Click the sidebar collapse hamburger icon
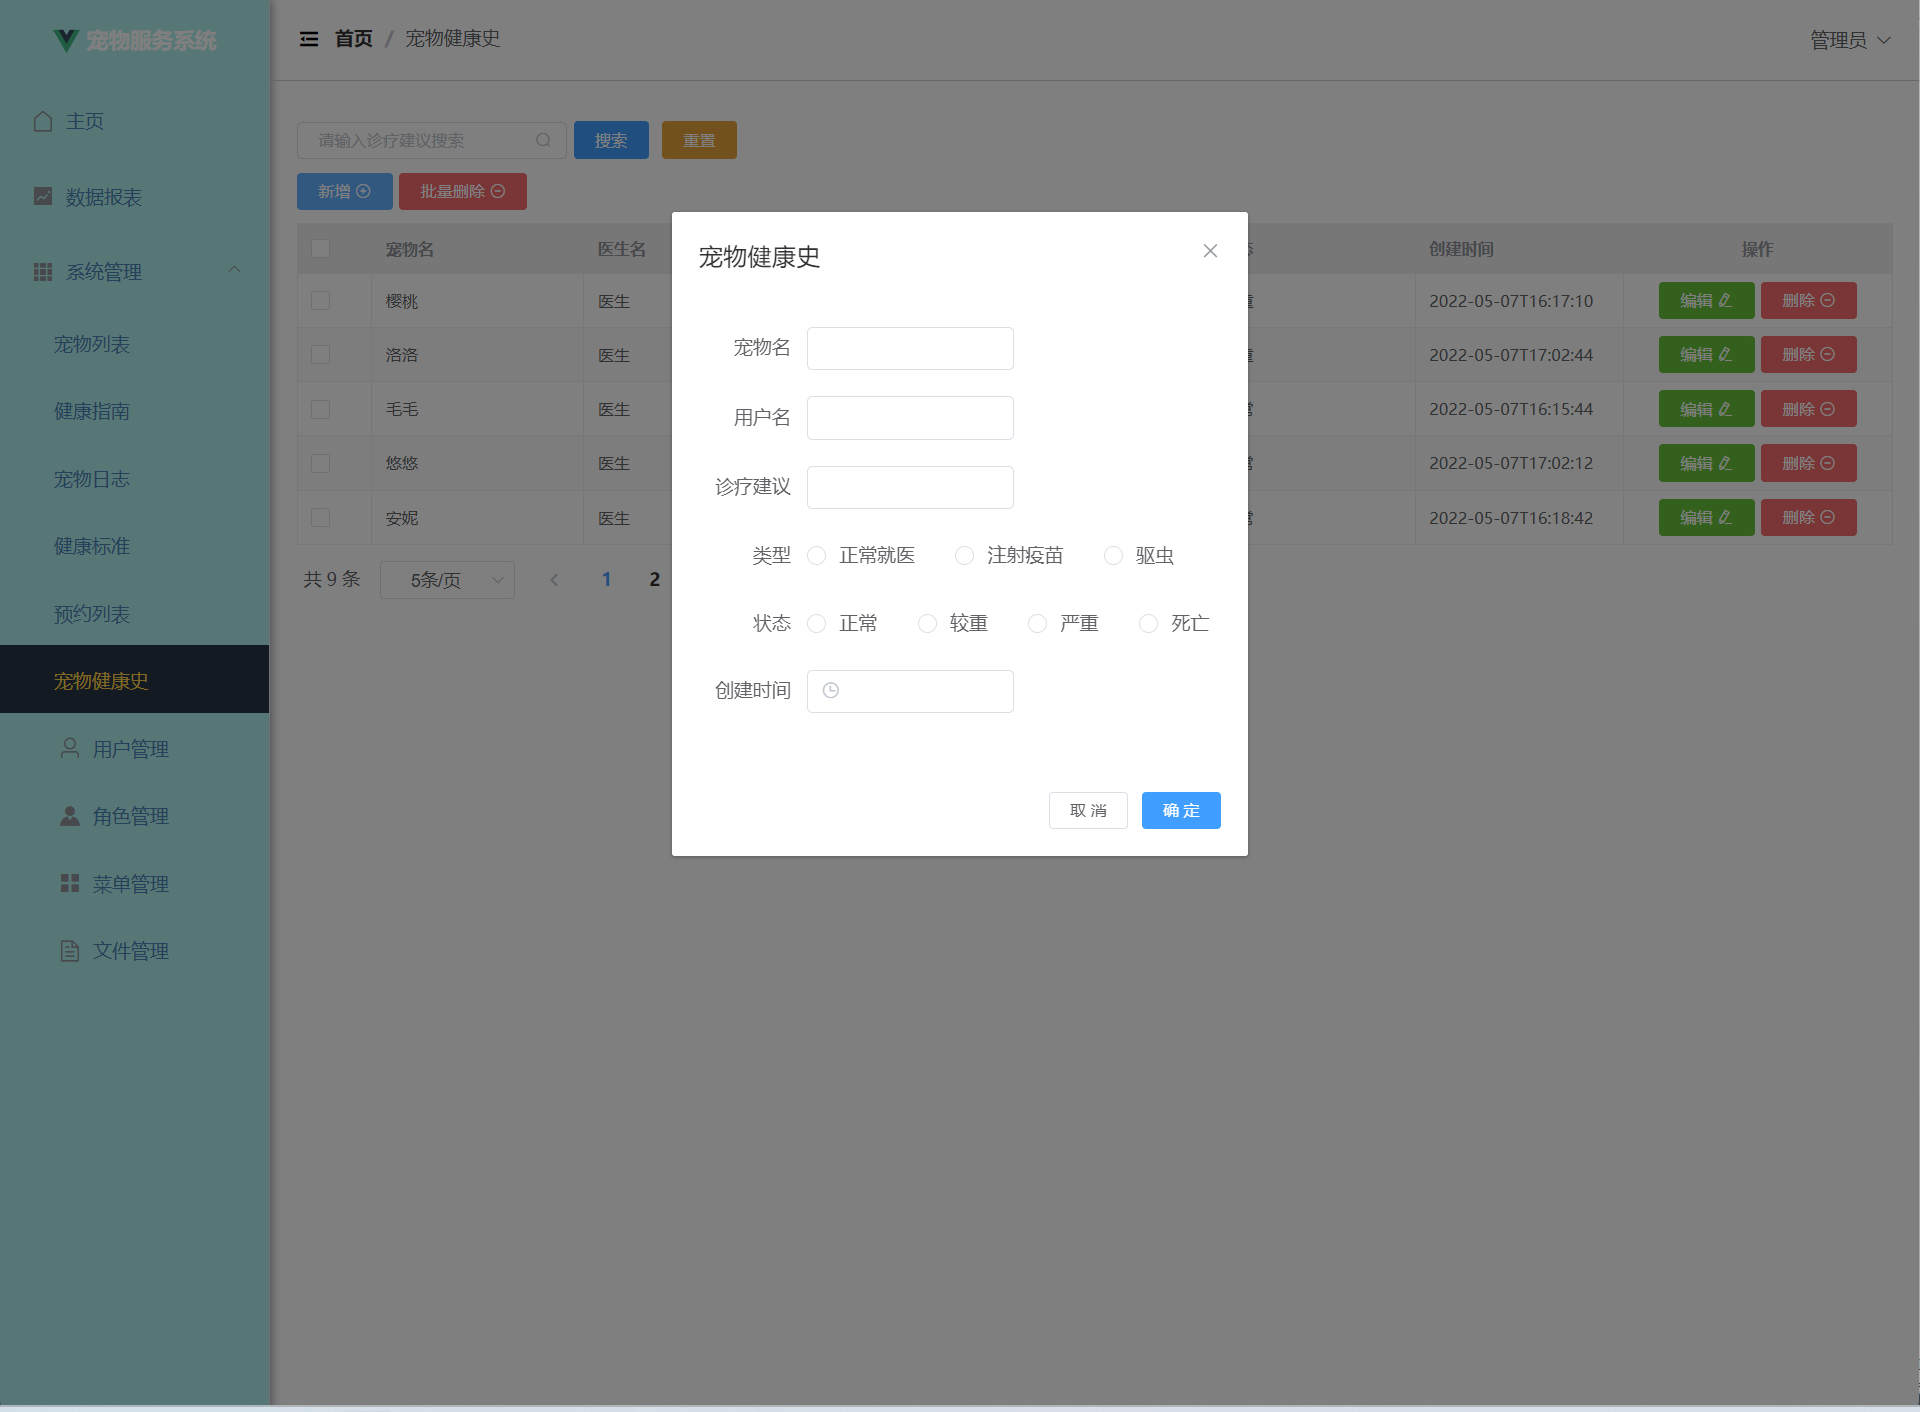The width and height of the screenshot is (1920, 1412). tap(309, 39)
